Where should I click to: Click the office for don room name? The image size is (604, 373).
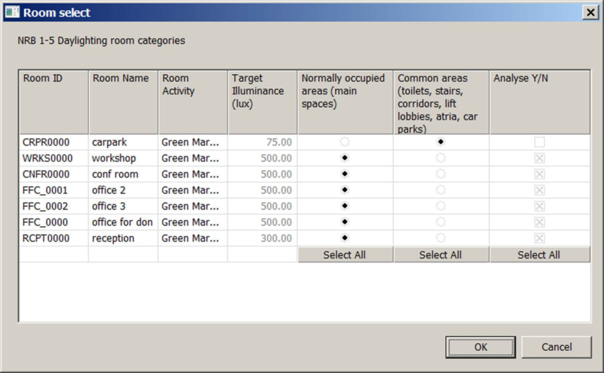[x=122, y=222]
